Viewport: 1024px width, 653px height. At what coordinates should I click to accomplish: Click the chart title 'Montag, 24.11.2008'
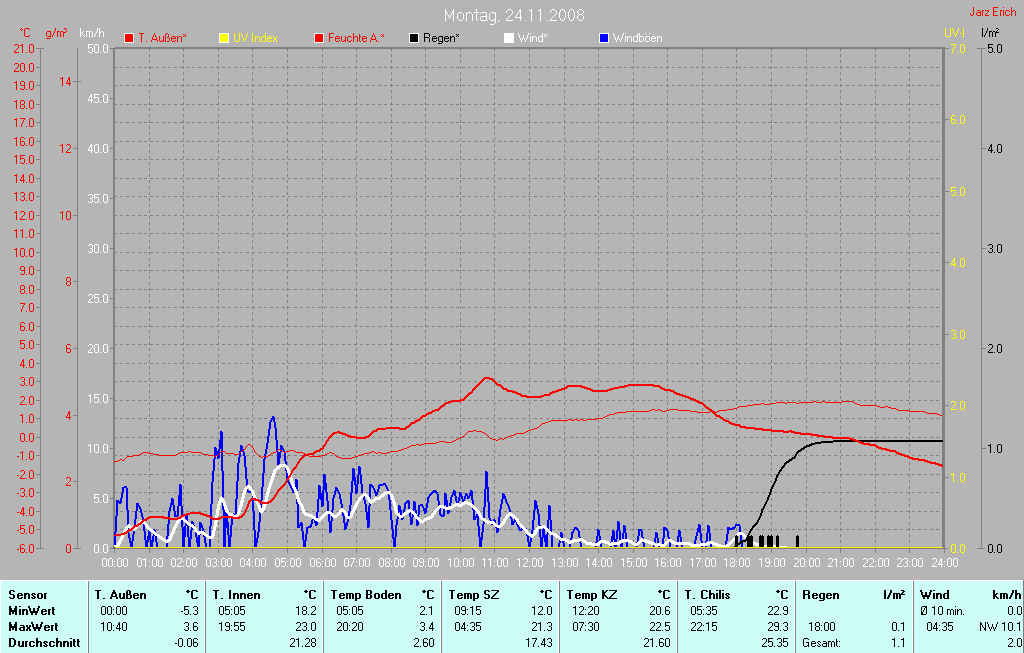click(x=514, y=15)
